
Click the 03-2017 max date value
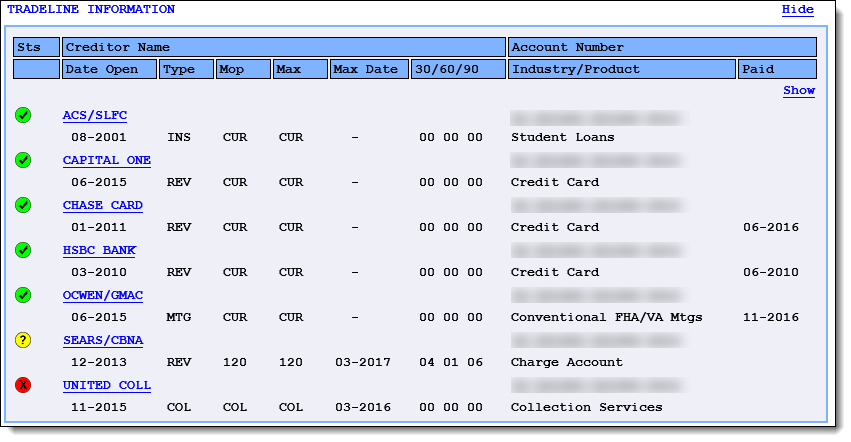[x=363, y=363]
